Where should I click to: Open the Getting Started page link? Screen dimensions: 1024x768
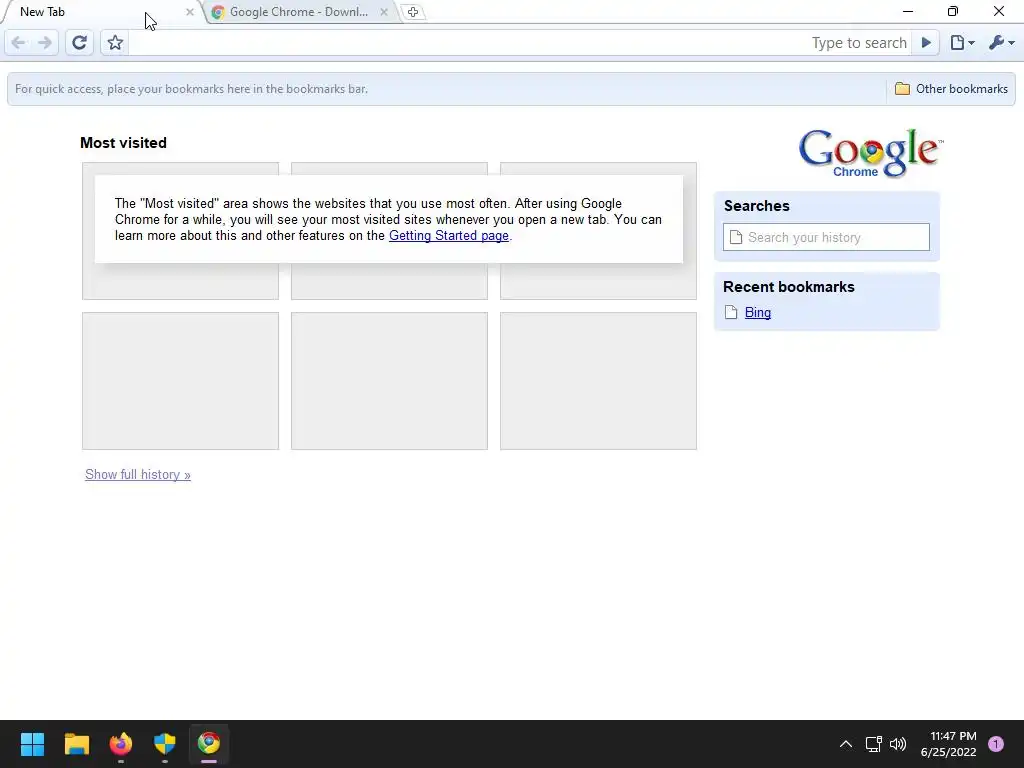[449, 236]
